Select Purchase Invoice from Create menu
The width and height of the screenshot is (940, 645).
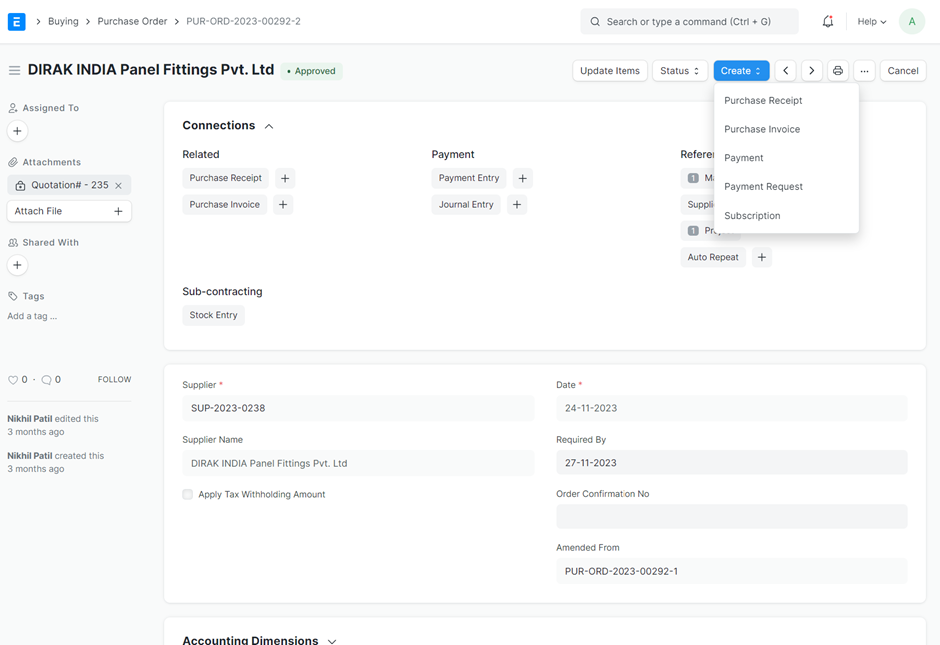[762, 129]
